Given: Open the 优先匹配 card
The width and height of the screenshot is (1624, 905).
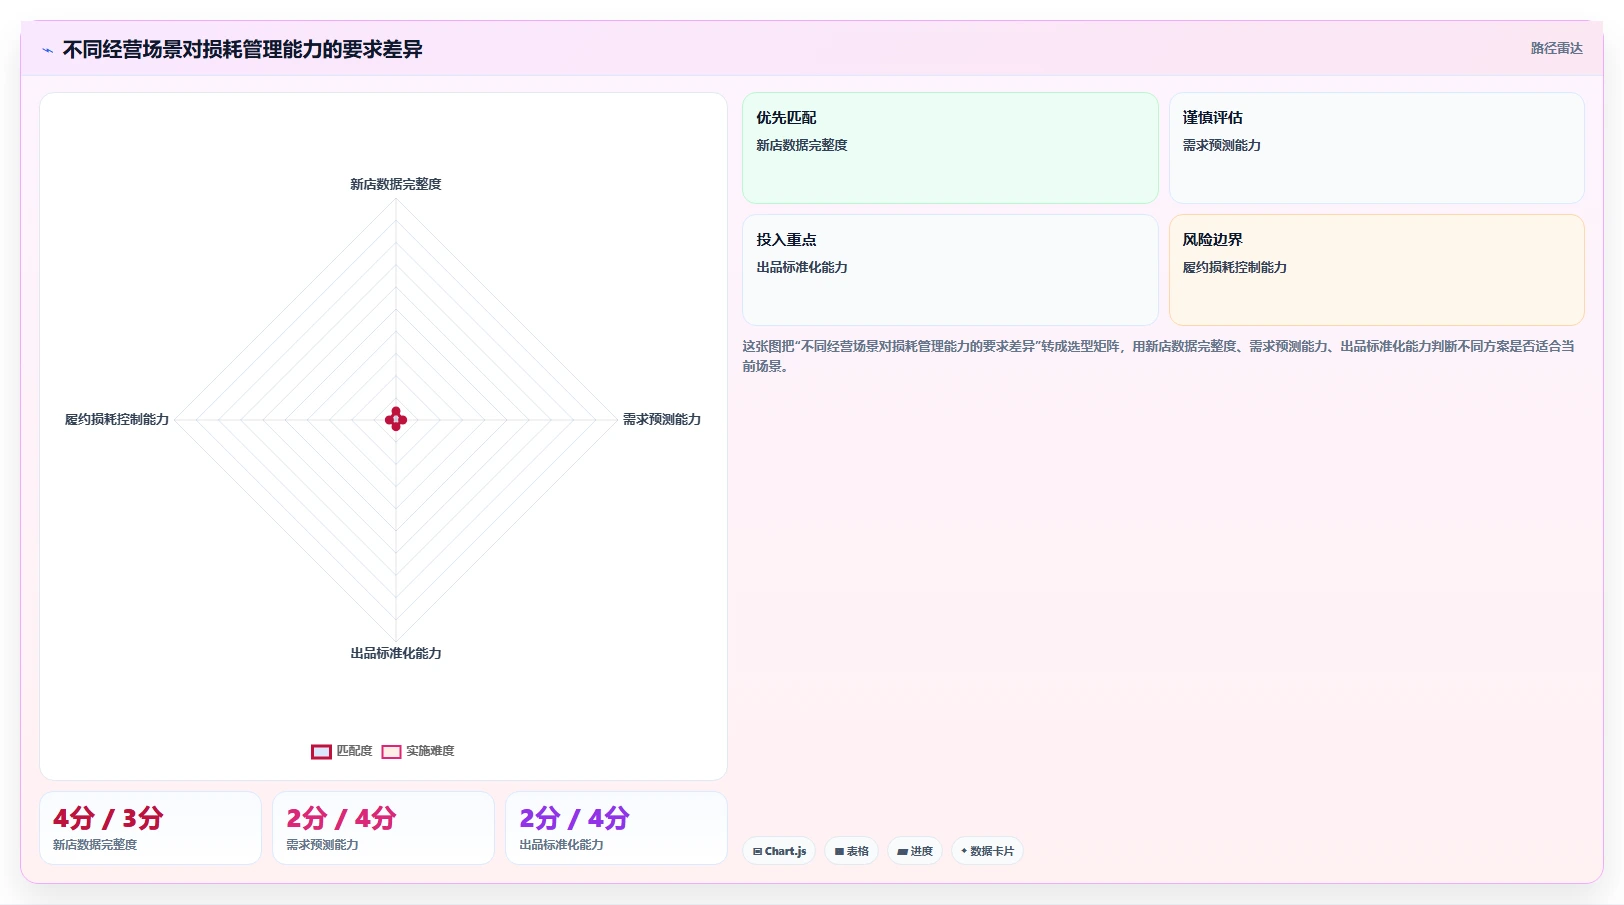Looking at the screenshot, I should tap(950, 148).
